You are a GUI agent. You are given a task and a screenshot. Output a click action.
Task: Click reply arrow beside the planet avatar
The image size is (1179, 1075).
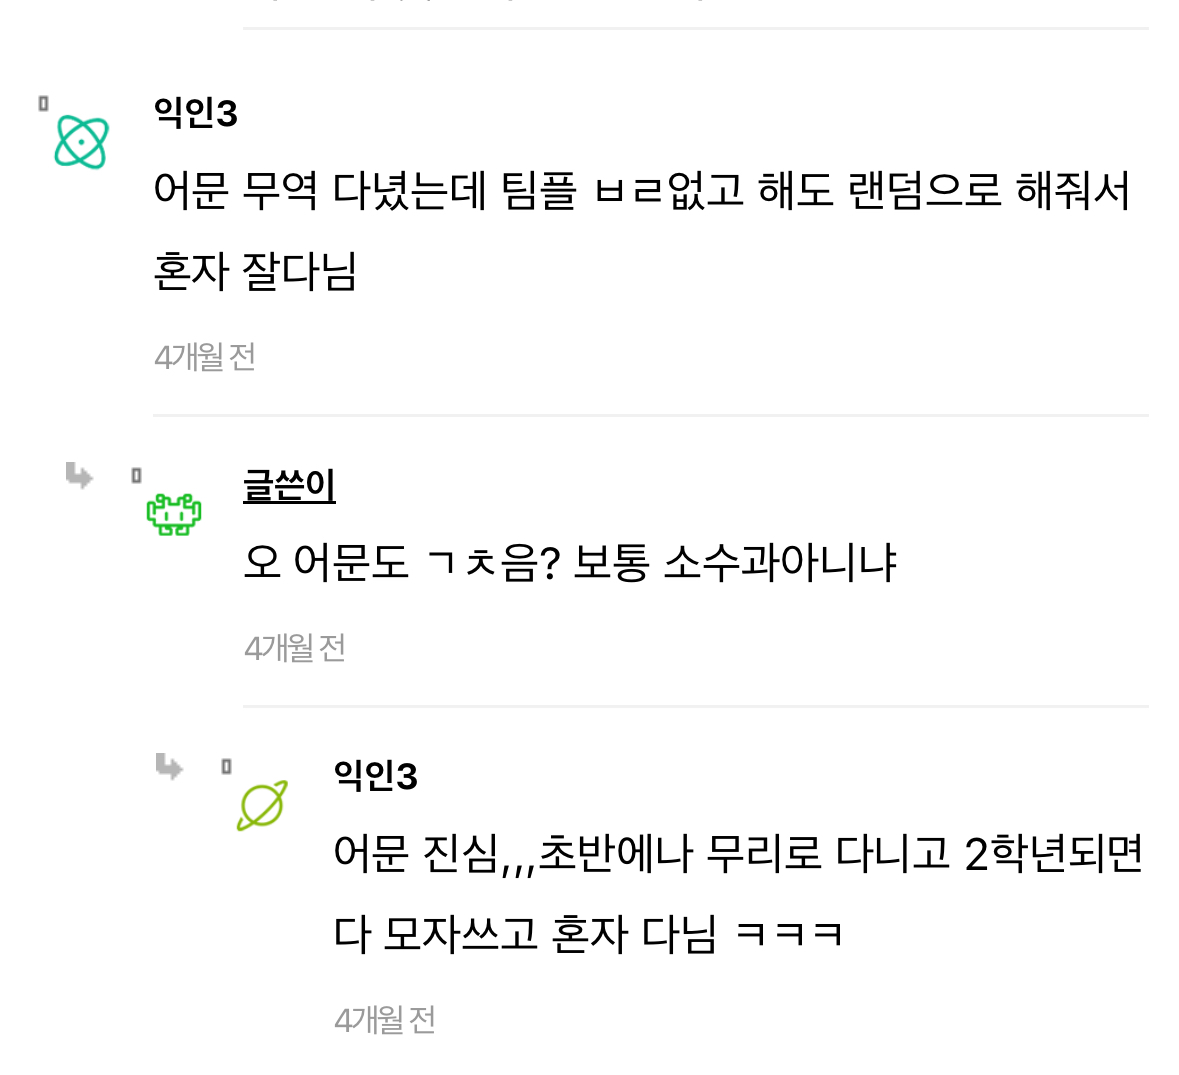(x=169, y=767)
